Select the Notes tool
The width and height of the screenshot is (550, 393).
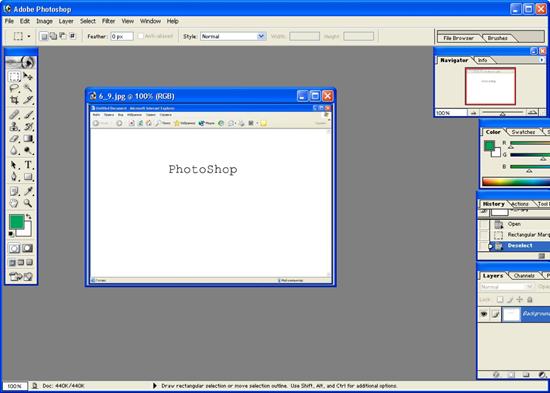point(14,191)
